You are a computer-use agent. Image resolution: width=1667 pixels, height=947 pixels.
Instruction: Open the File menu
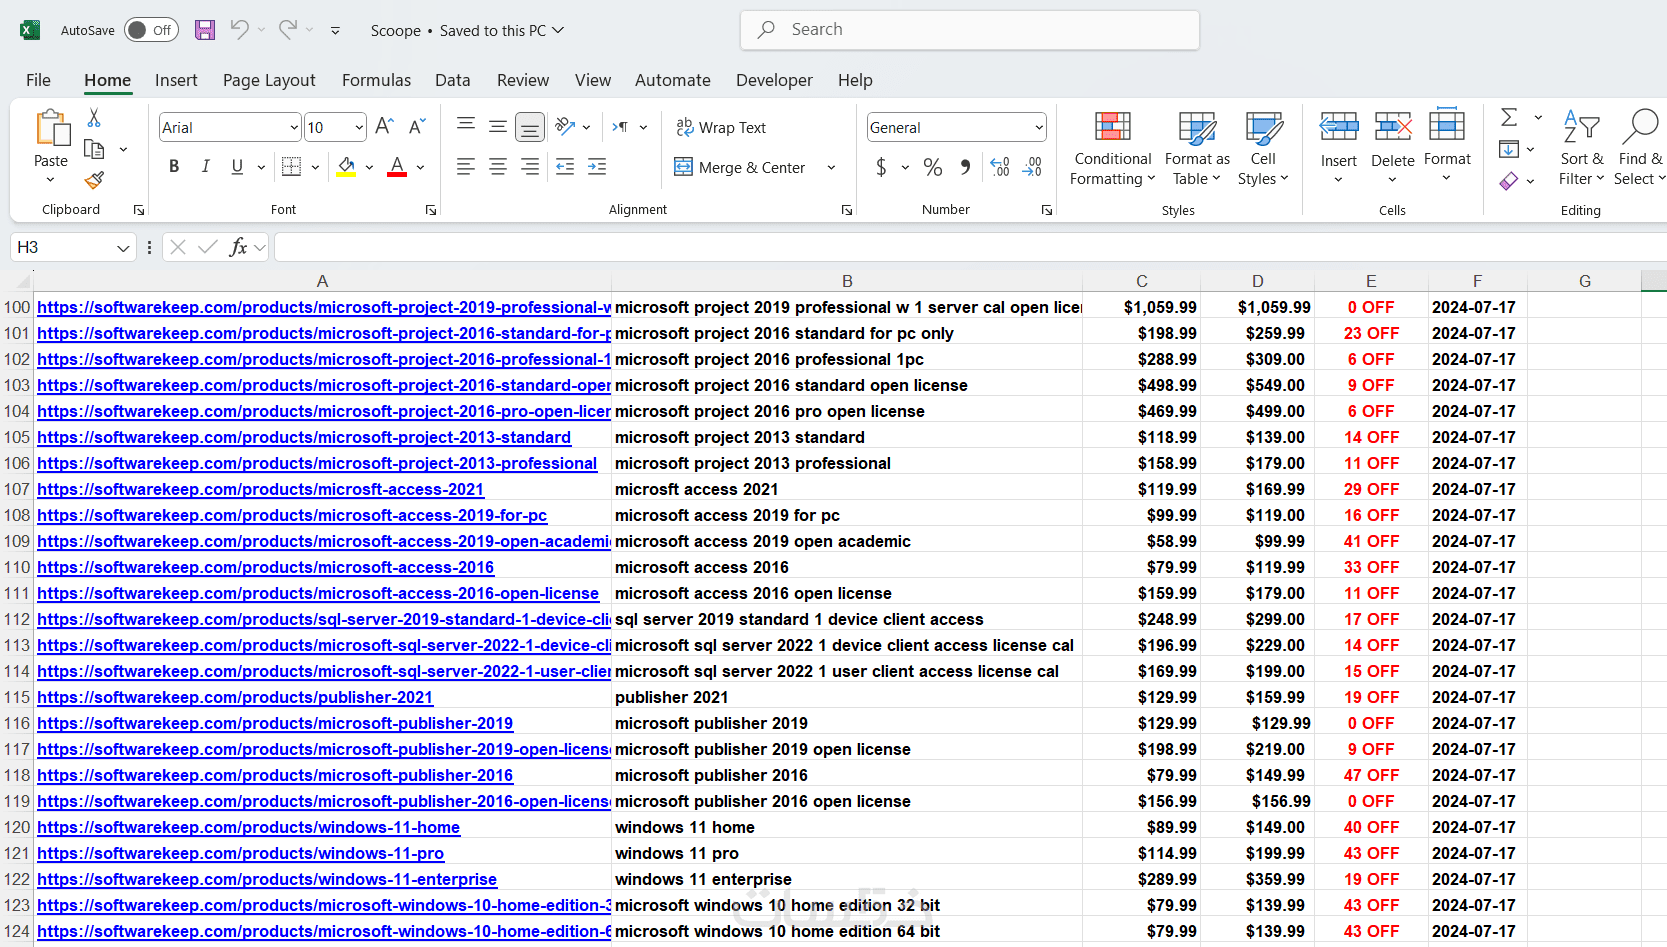pos(38,80)
